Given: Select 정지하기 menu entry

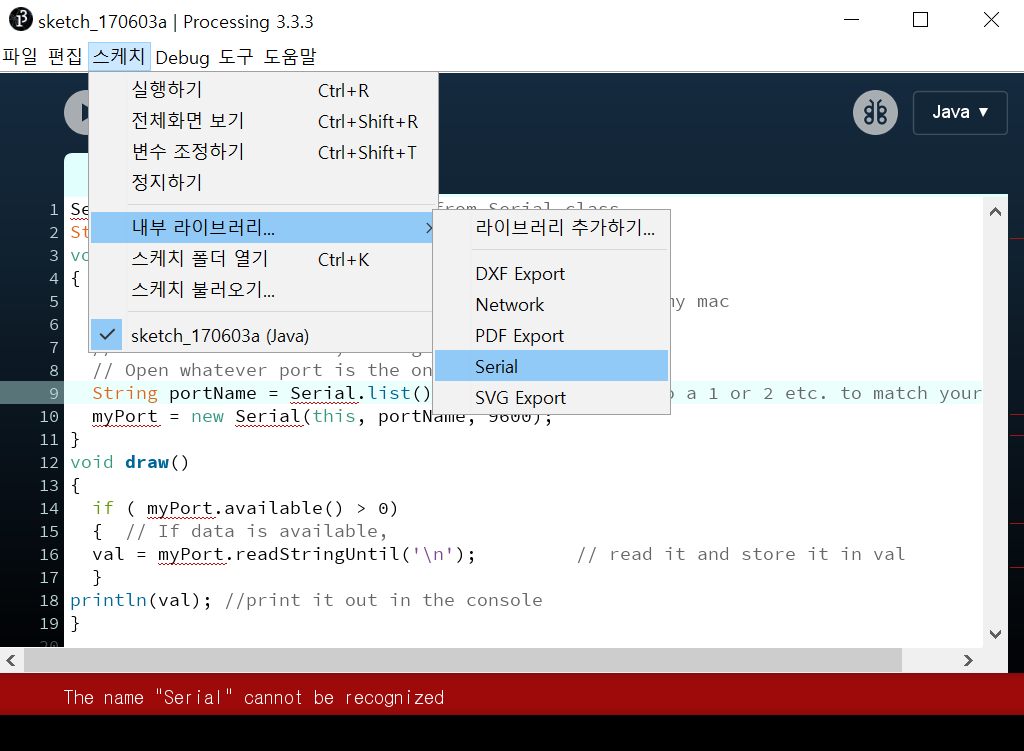Looking at the screenshot, I should point(264,183).
